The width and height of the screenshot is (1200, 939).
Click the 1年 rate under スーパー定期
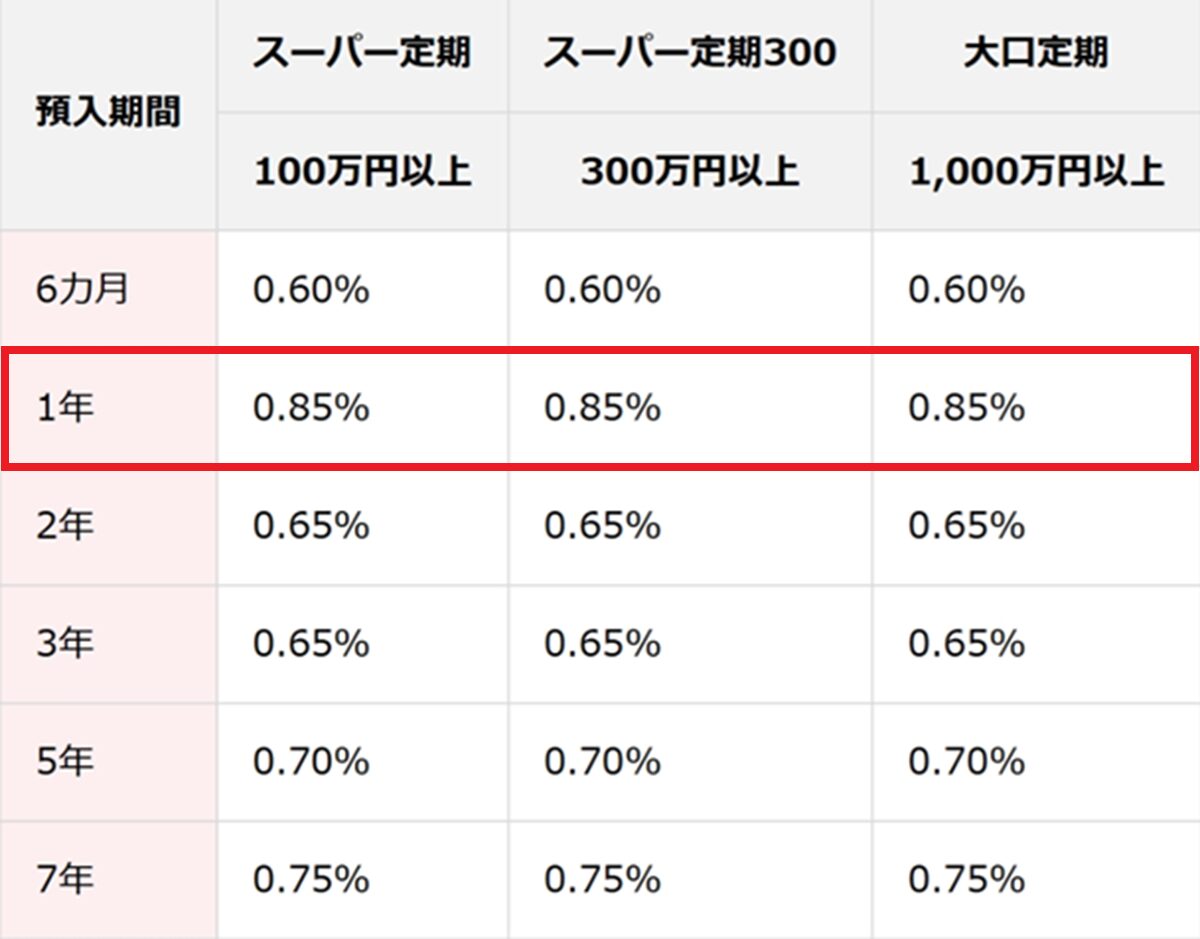coord(311,408)
